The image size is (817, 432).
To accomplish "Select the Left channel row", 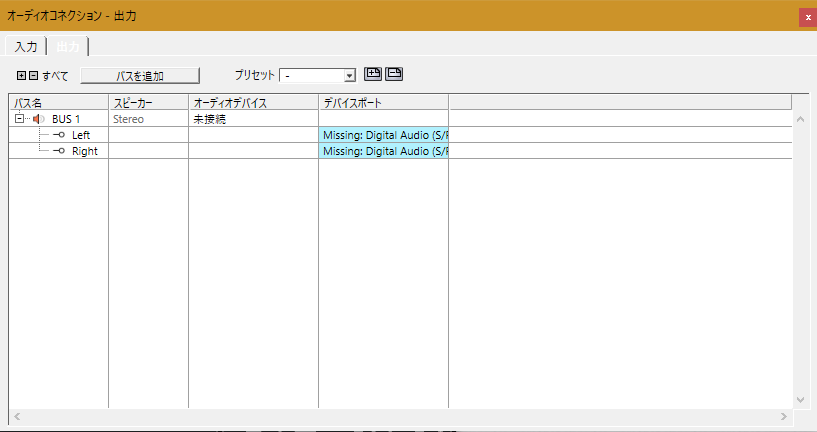I will (x=400, y=135).
